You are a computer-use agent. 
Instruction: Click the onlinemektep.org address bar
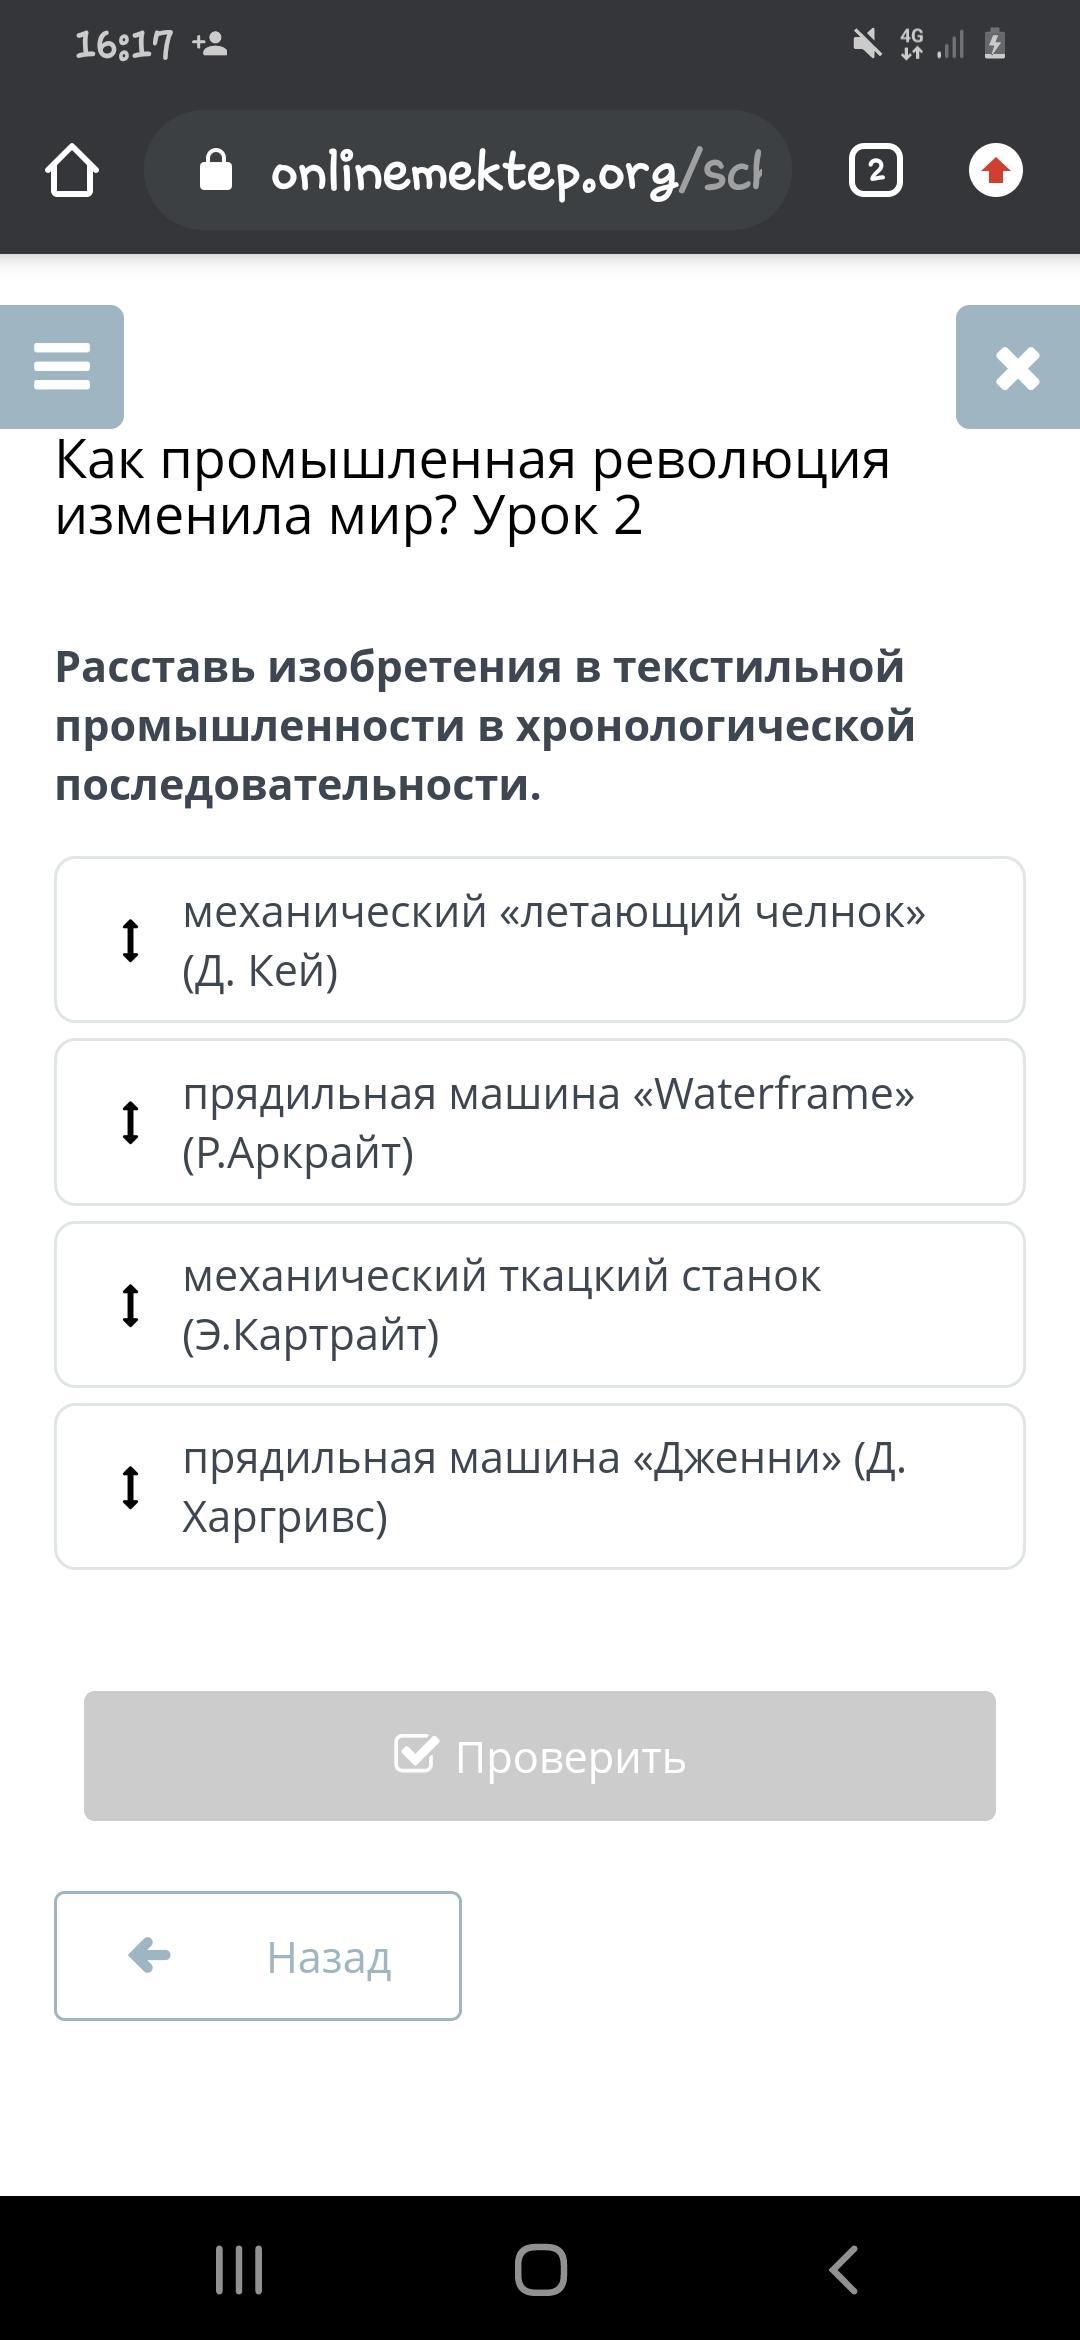tap(468, 170)
